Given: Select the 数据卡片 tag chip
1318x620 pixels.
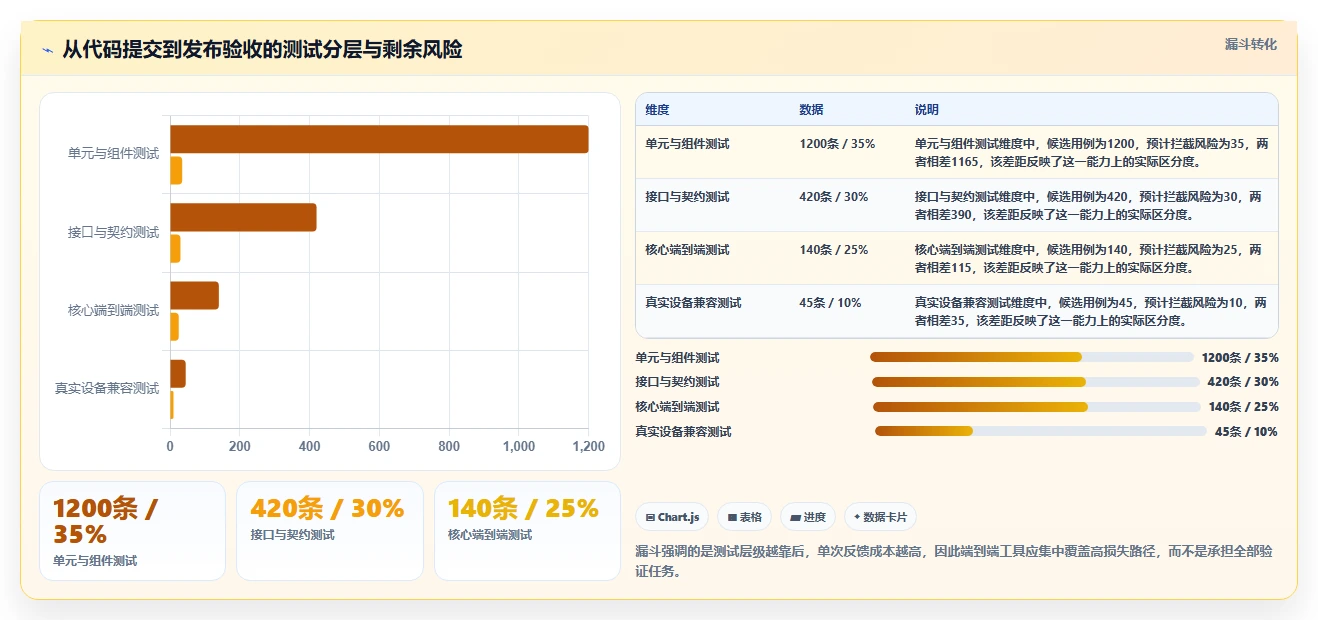Looking at the screenshot, I should pos(880,517).
